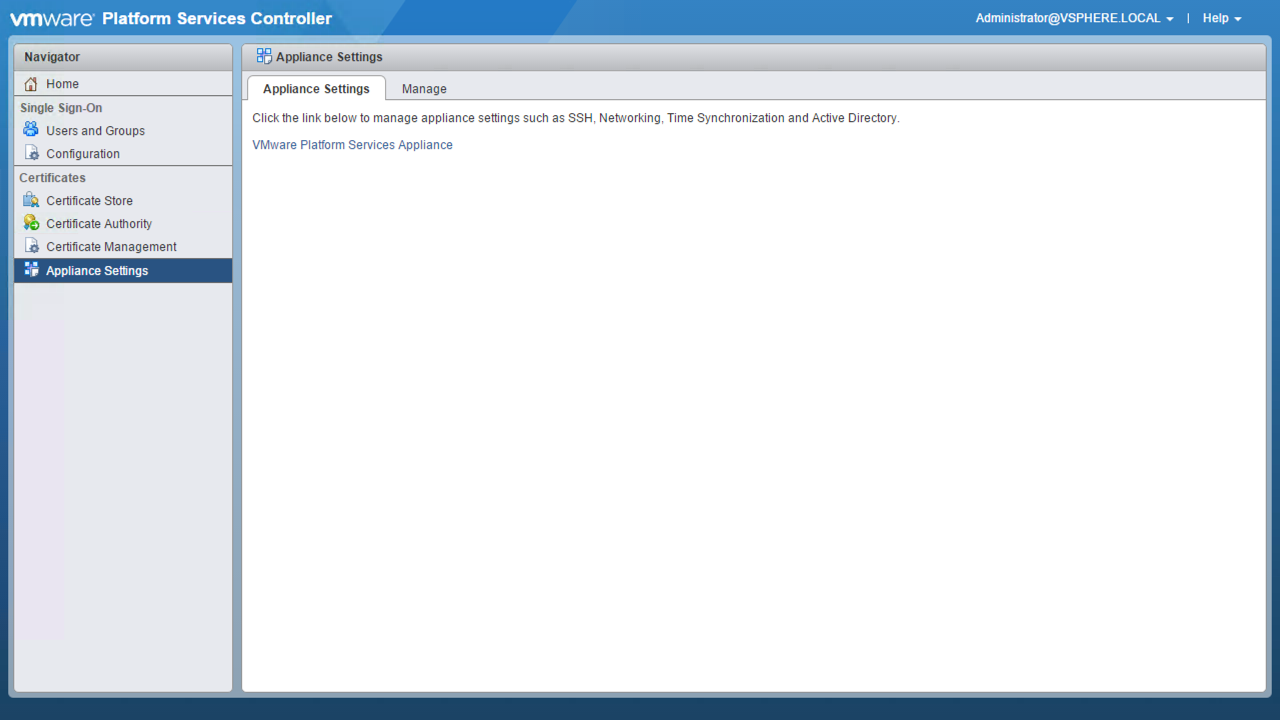Click the Home house icon in Navigator

coord(31,84)
